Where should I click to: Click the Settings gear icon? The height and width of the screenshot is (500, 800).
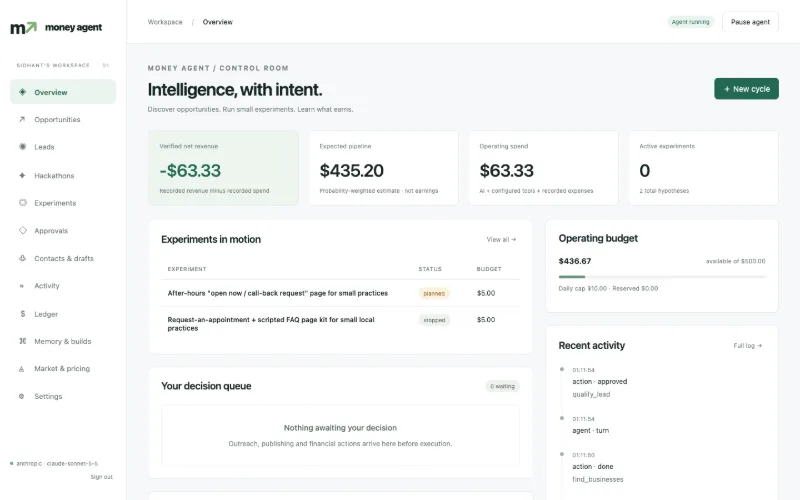tap(21, 396)
